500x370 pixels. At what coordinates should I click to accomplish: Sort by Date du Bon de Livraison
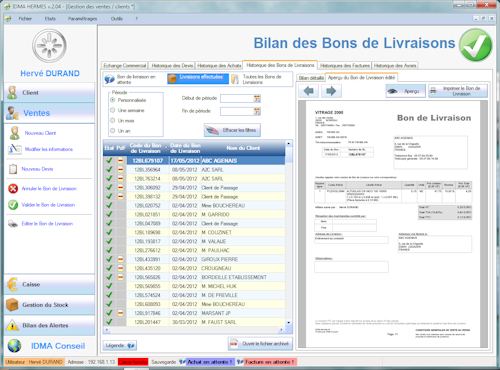pyautogui.click(x=185, y=148)
